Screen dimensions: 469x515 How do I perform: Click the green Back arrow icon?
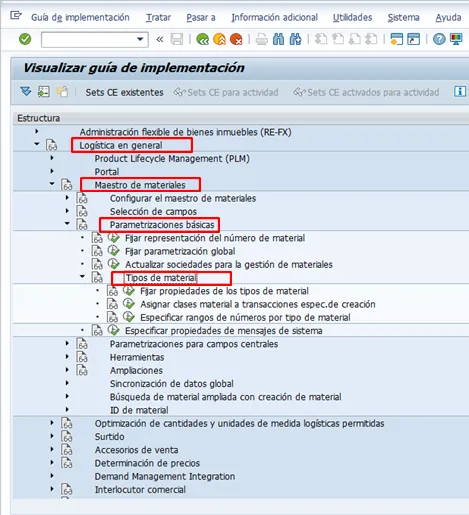click(202, 39)
